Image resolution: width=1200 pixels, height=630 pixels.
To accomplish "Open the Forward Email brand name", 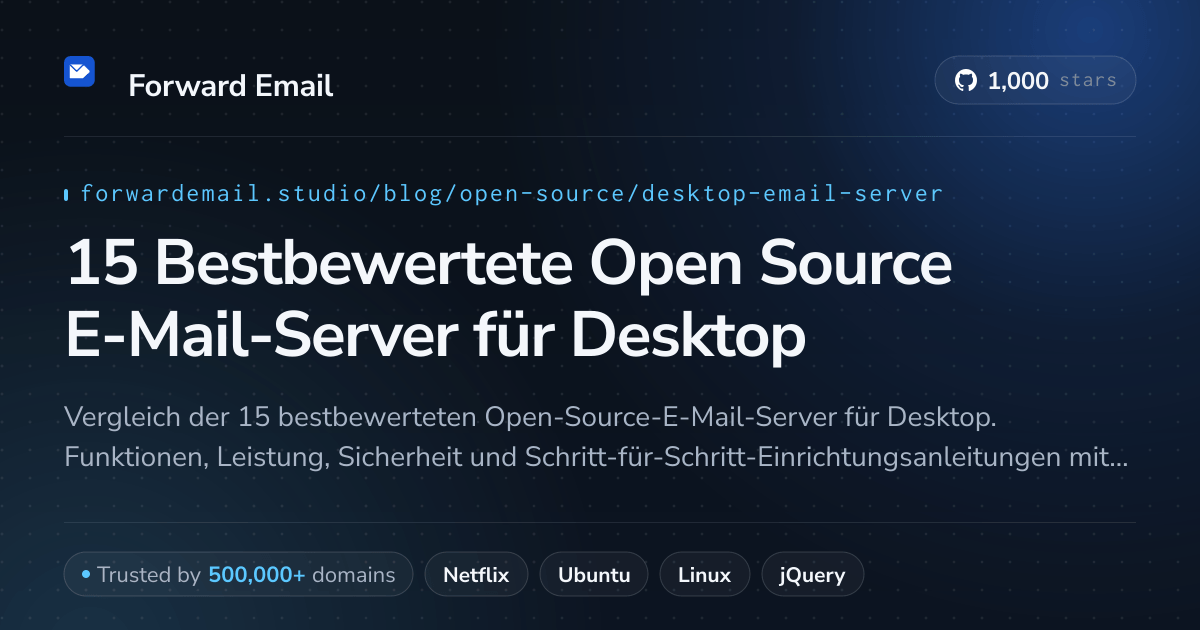I will pos(231,86).
